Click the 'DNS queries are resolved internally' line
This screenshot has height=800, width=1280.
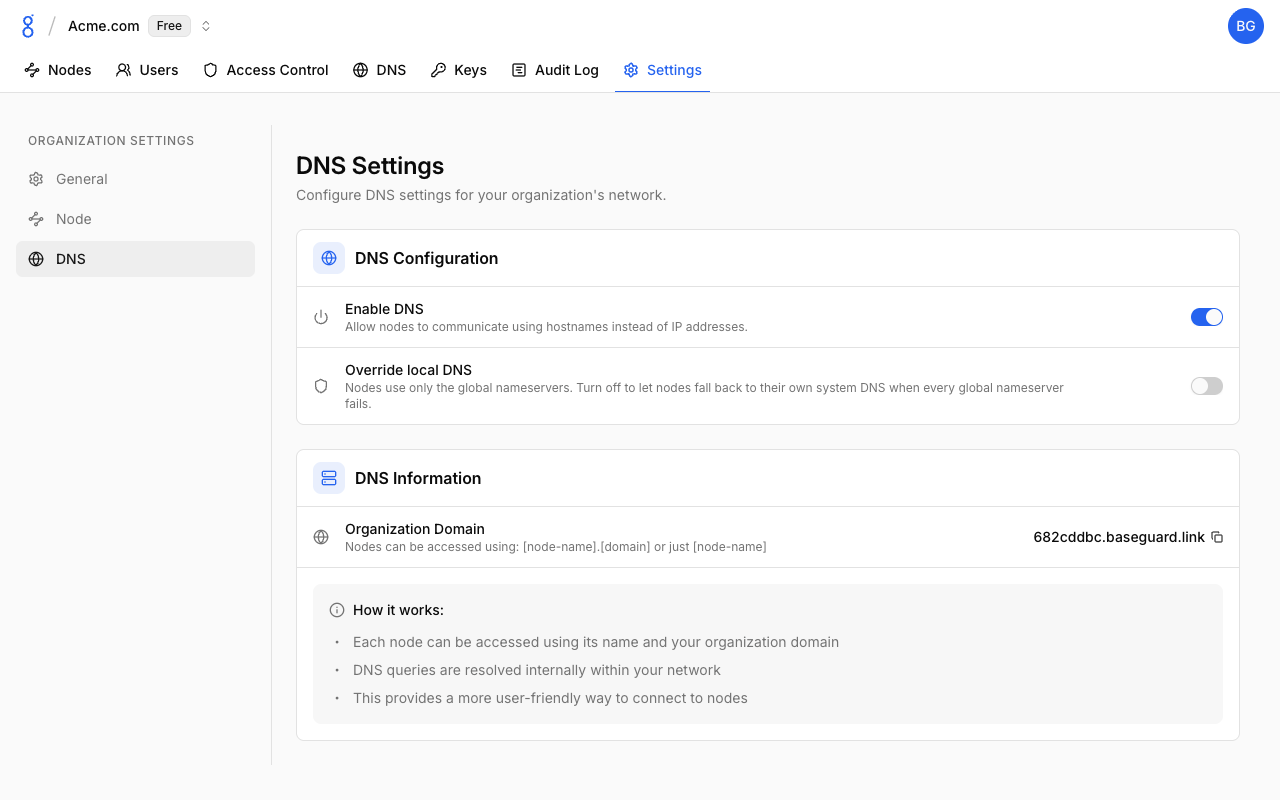tap(537, 670)
